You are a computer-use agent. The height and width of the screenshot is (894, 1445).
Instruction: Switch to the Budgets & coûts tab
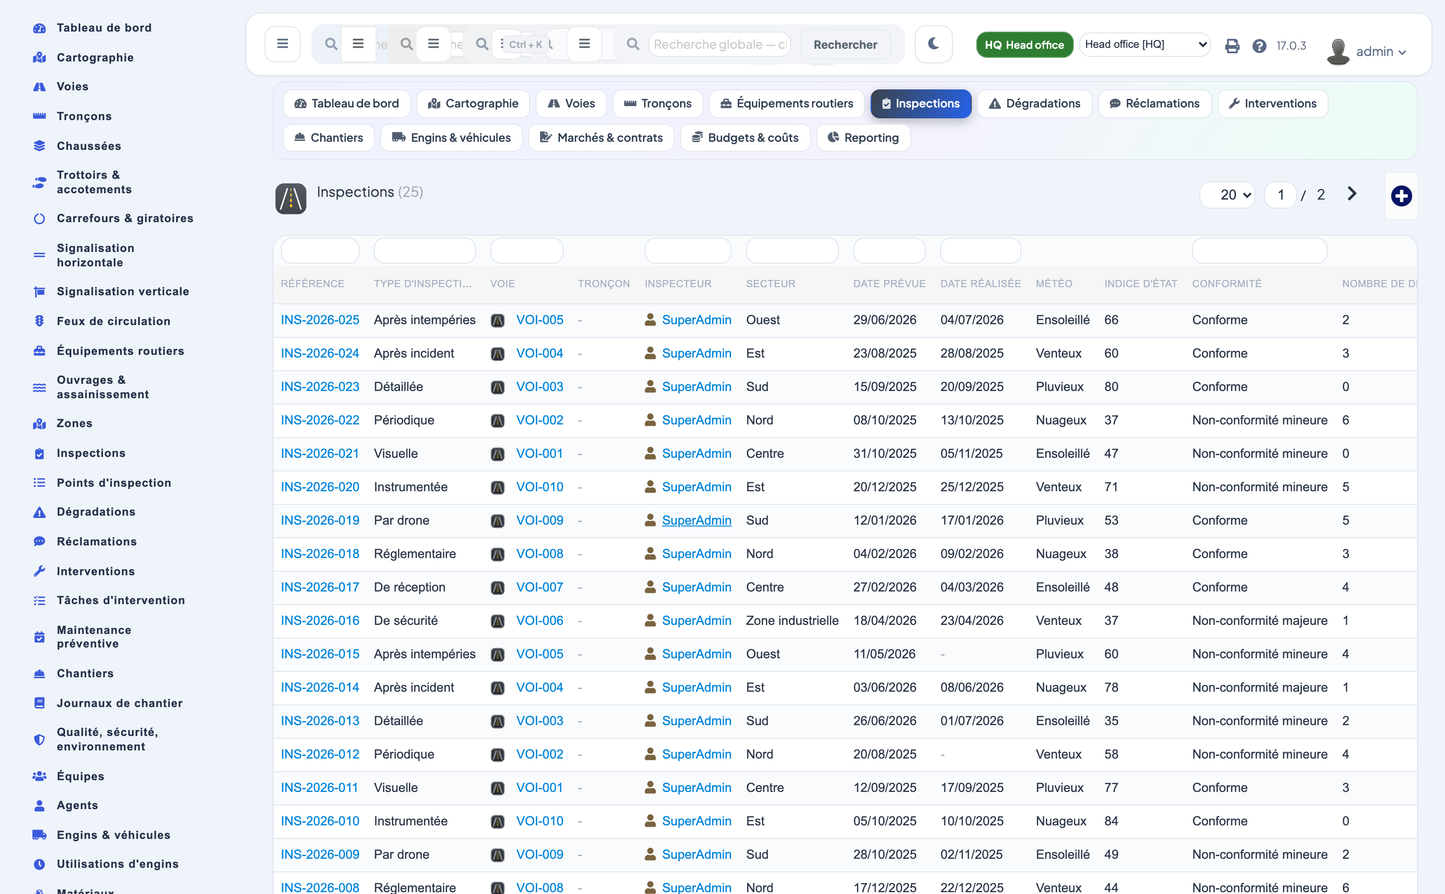pos(745,137)
